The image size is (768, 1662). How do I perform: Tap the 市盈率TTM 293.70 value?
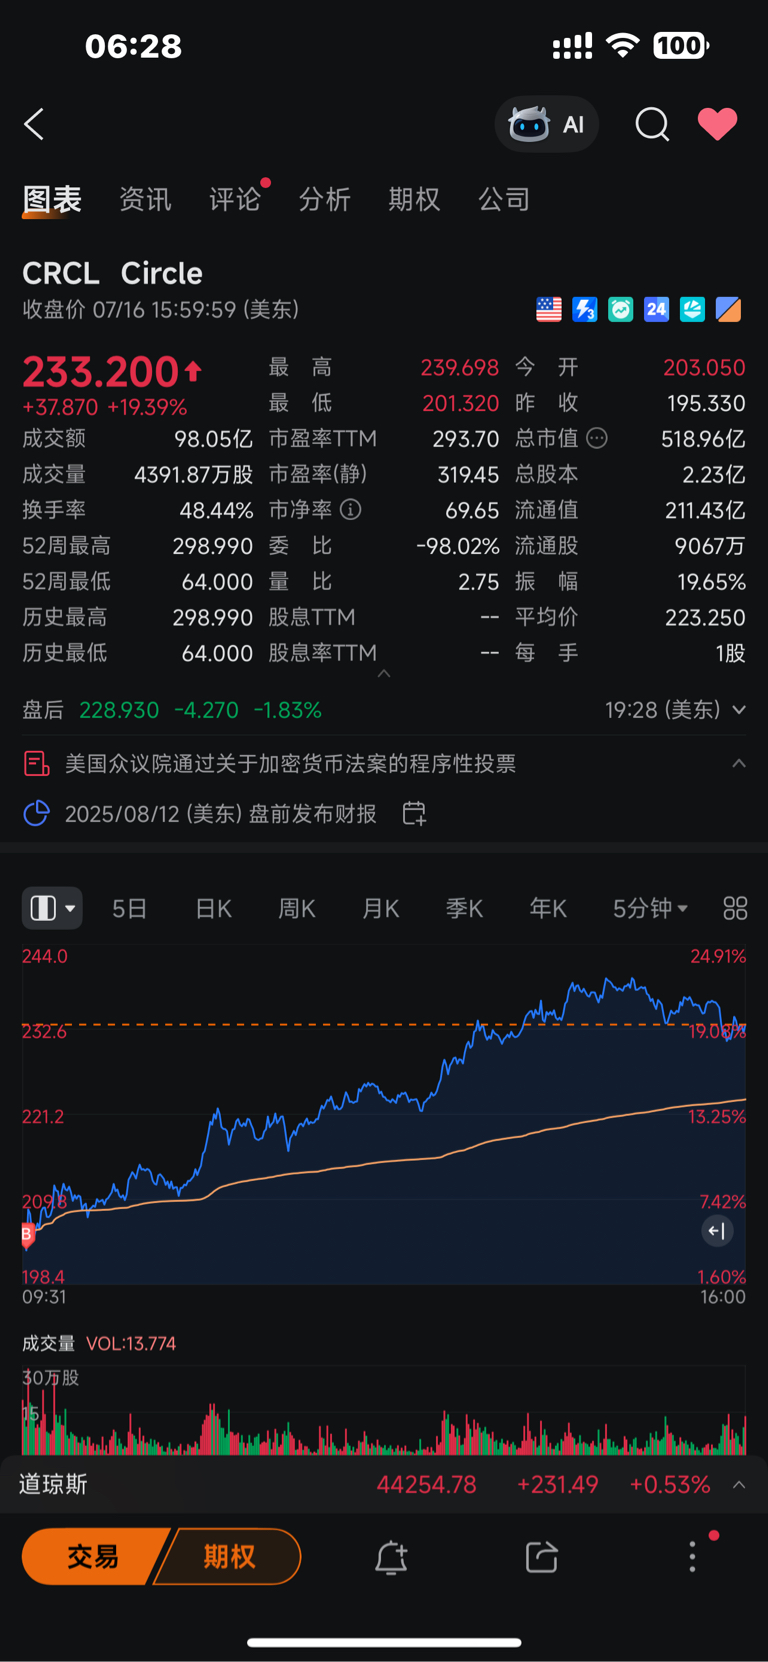click(465, 439)
